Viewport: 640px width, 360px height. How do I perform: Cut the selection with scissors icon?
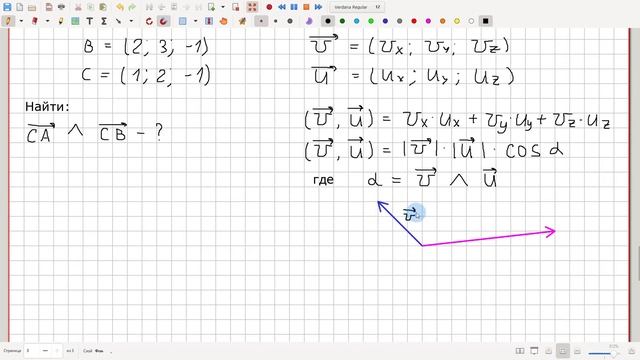point(78,7)
